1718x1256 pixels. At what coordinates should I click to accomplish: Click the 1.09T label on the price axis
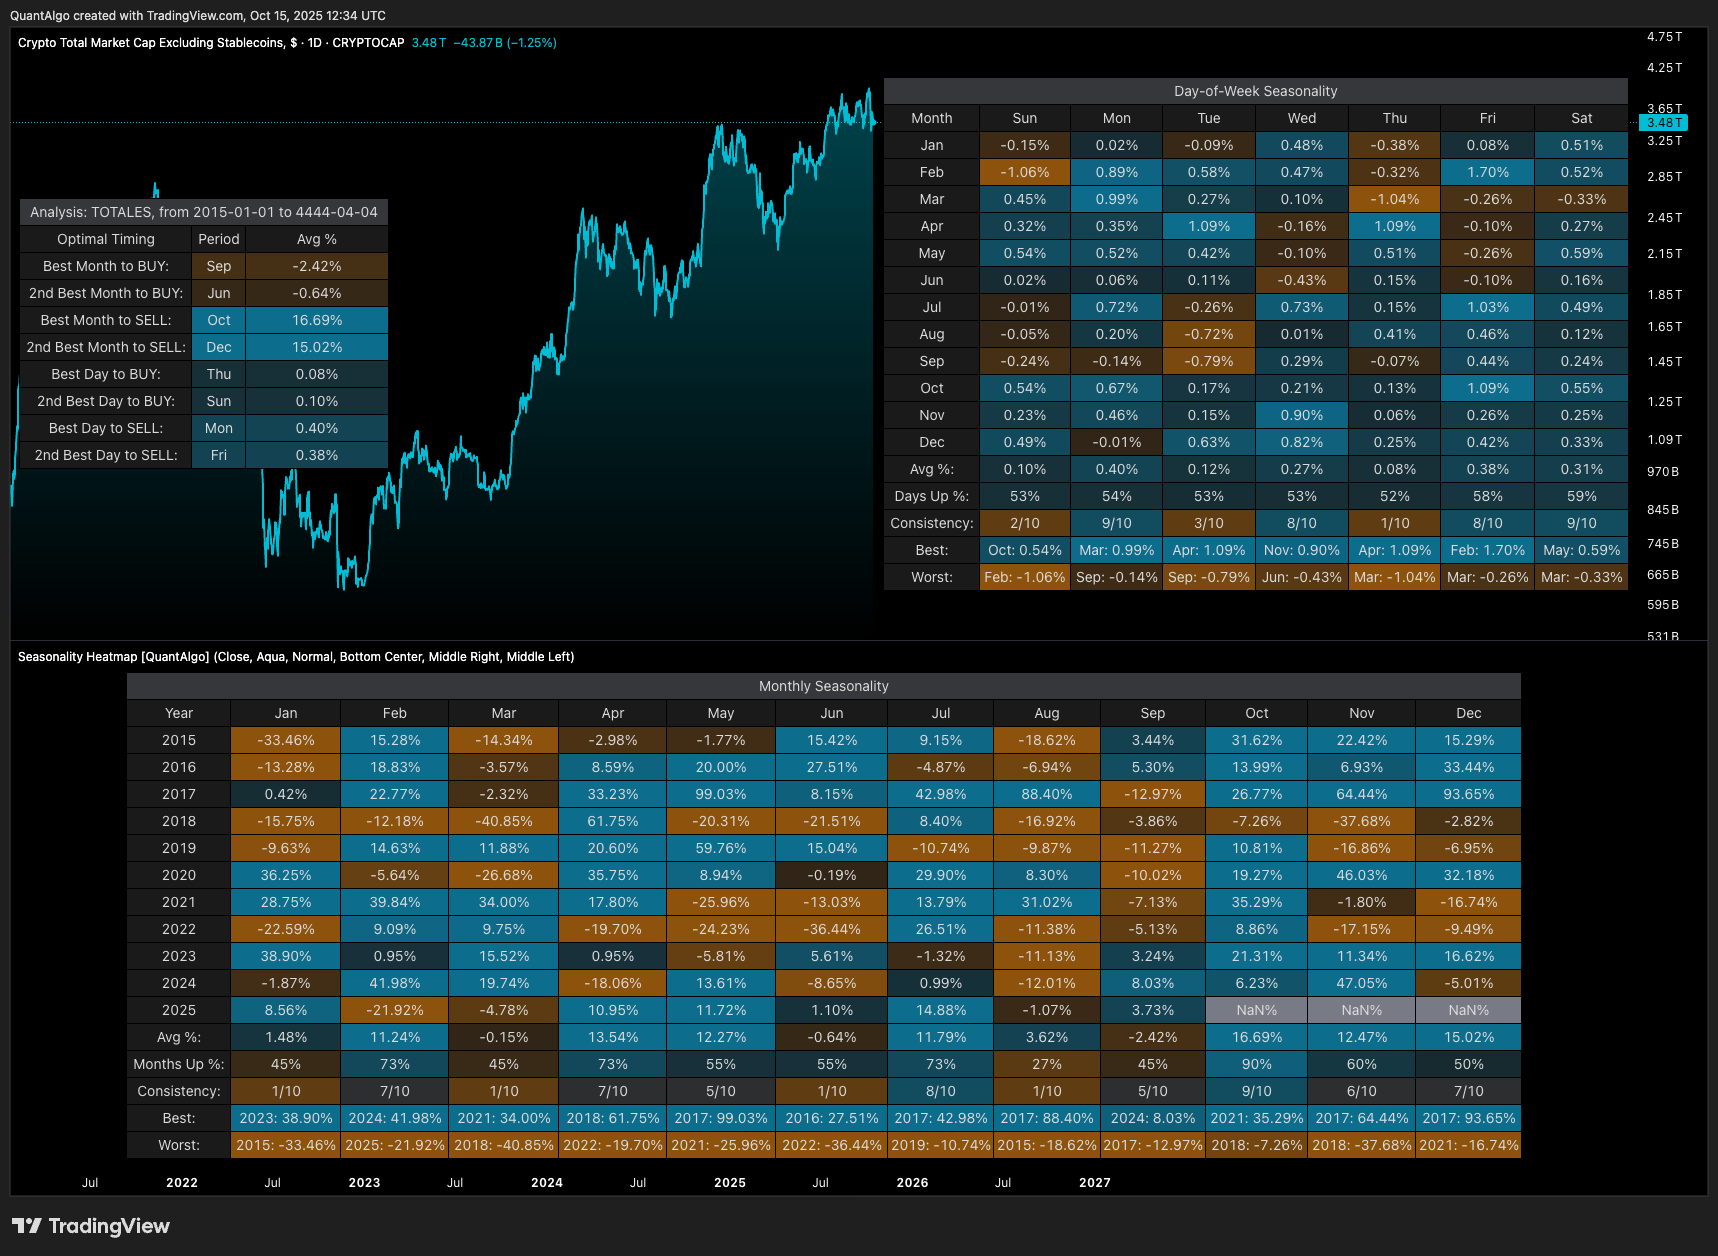[1664, 440]
